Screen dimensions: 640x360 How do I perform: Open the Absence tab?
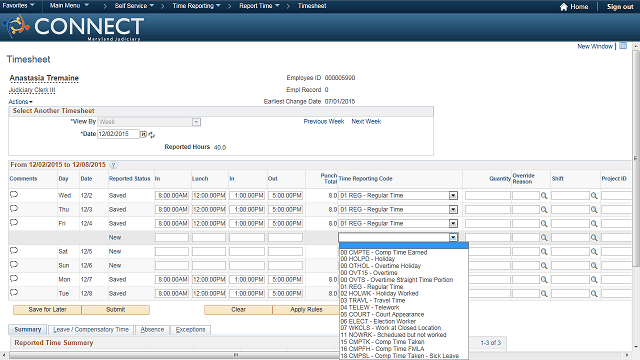coord(152,329)
